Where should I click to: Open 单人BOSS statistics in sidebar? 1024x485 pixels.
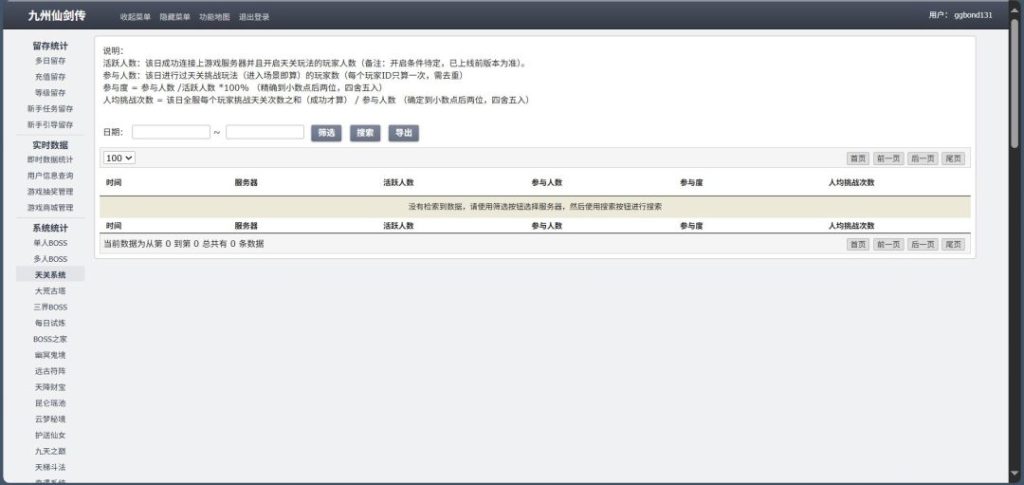pyautogui.click(x=50, y=243)
